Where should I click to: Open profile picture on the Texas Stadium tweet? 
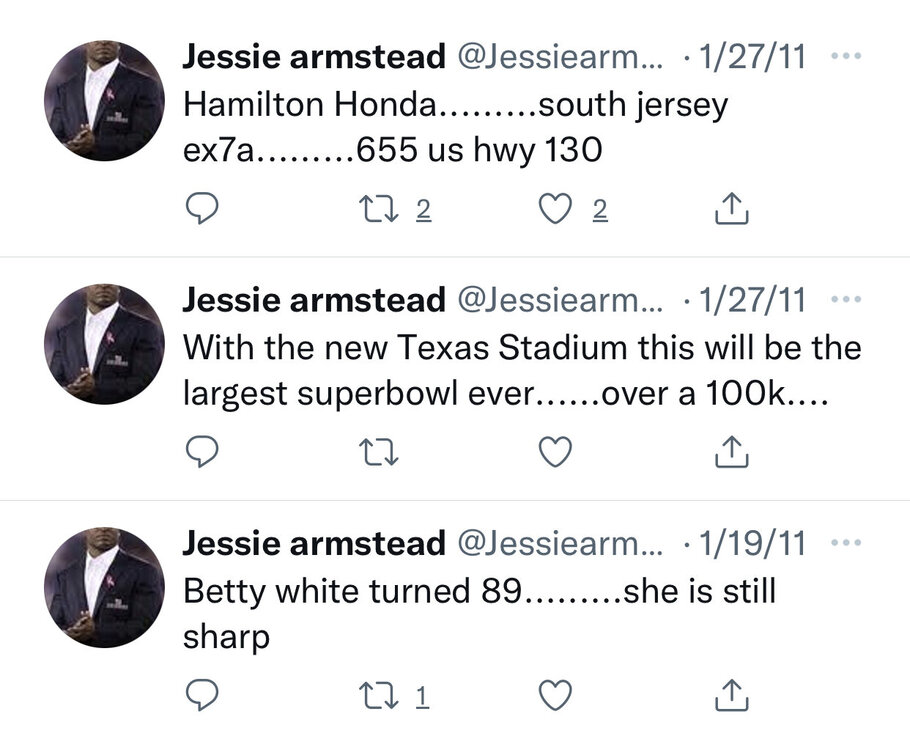click(104, 344)
